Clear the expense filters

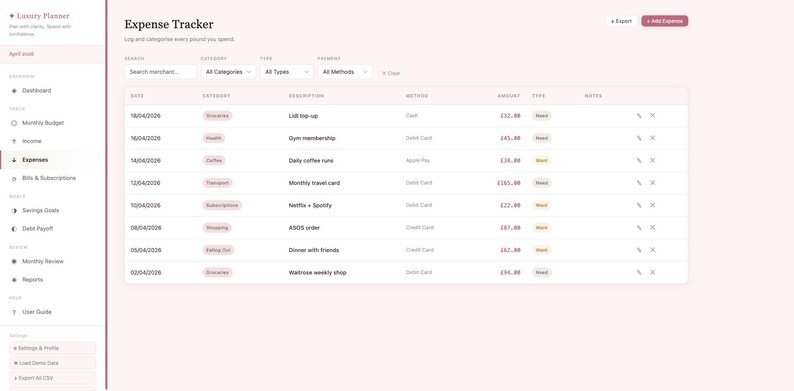click(391, 73)
